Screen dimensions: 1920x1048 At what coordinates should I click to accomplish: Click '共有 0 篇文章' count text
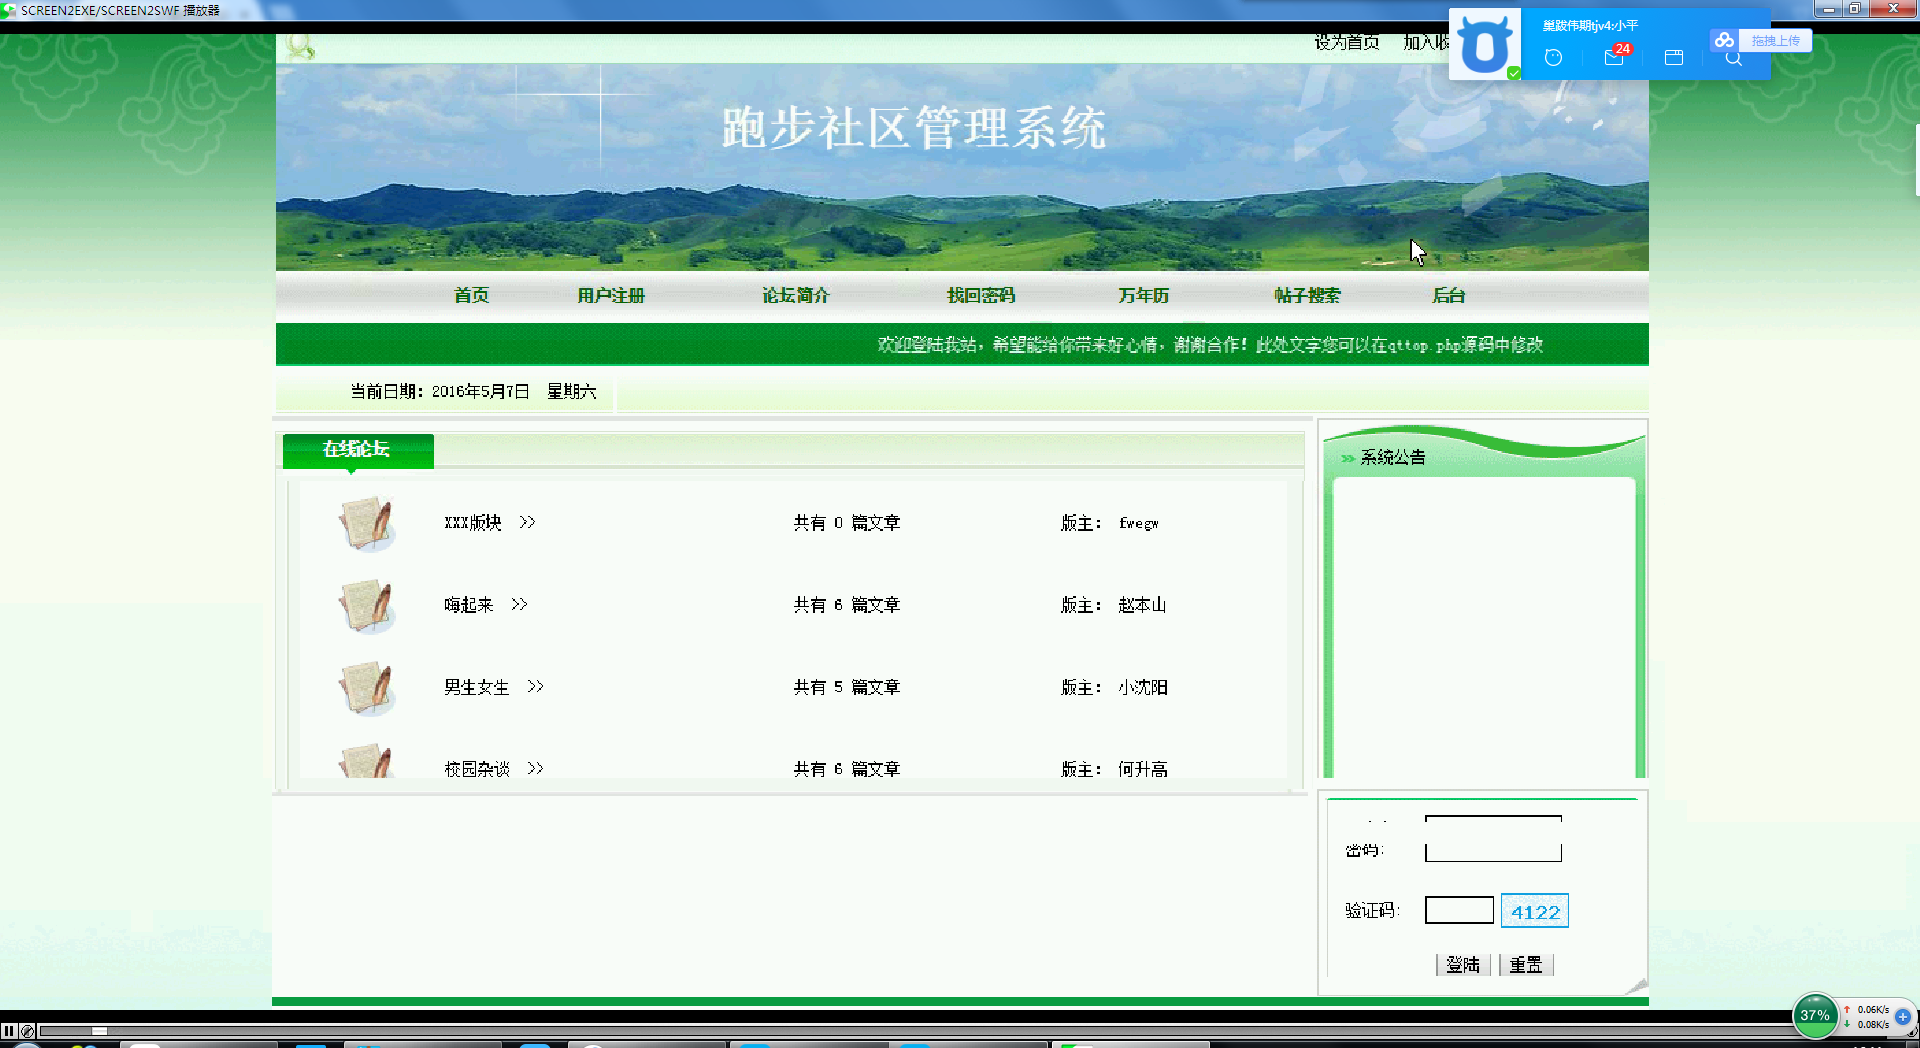[847, 523]
